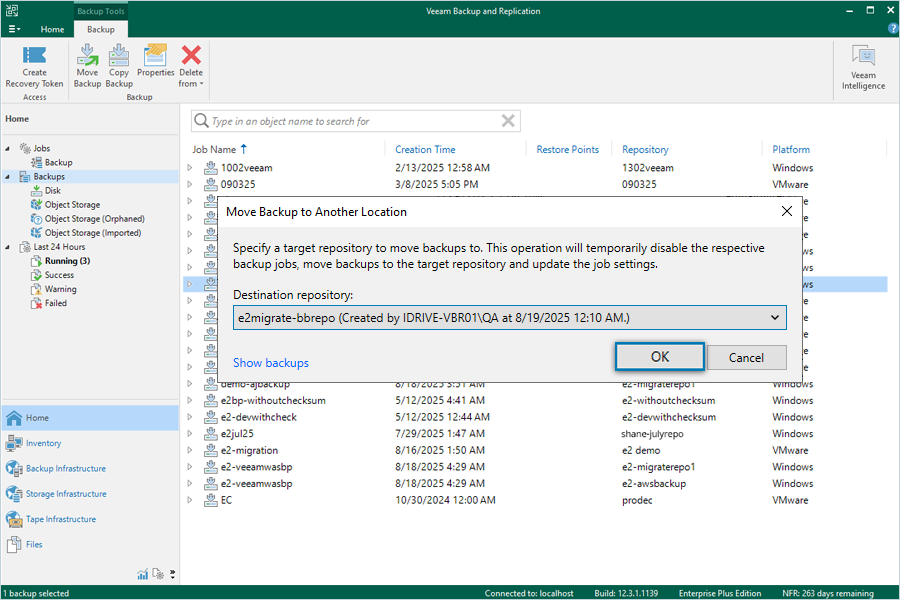This screenshot has height=600, width=900.
Task: Select Failed tree item
Action: click(56, 303)
